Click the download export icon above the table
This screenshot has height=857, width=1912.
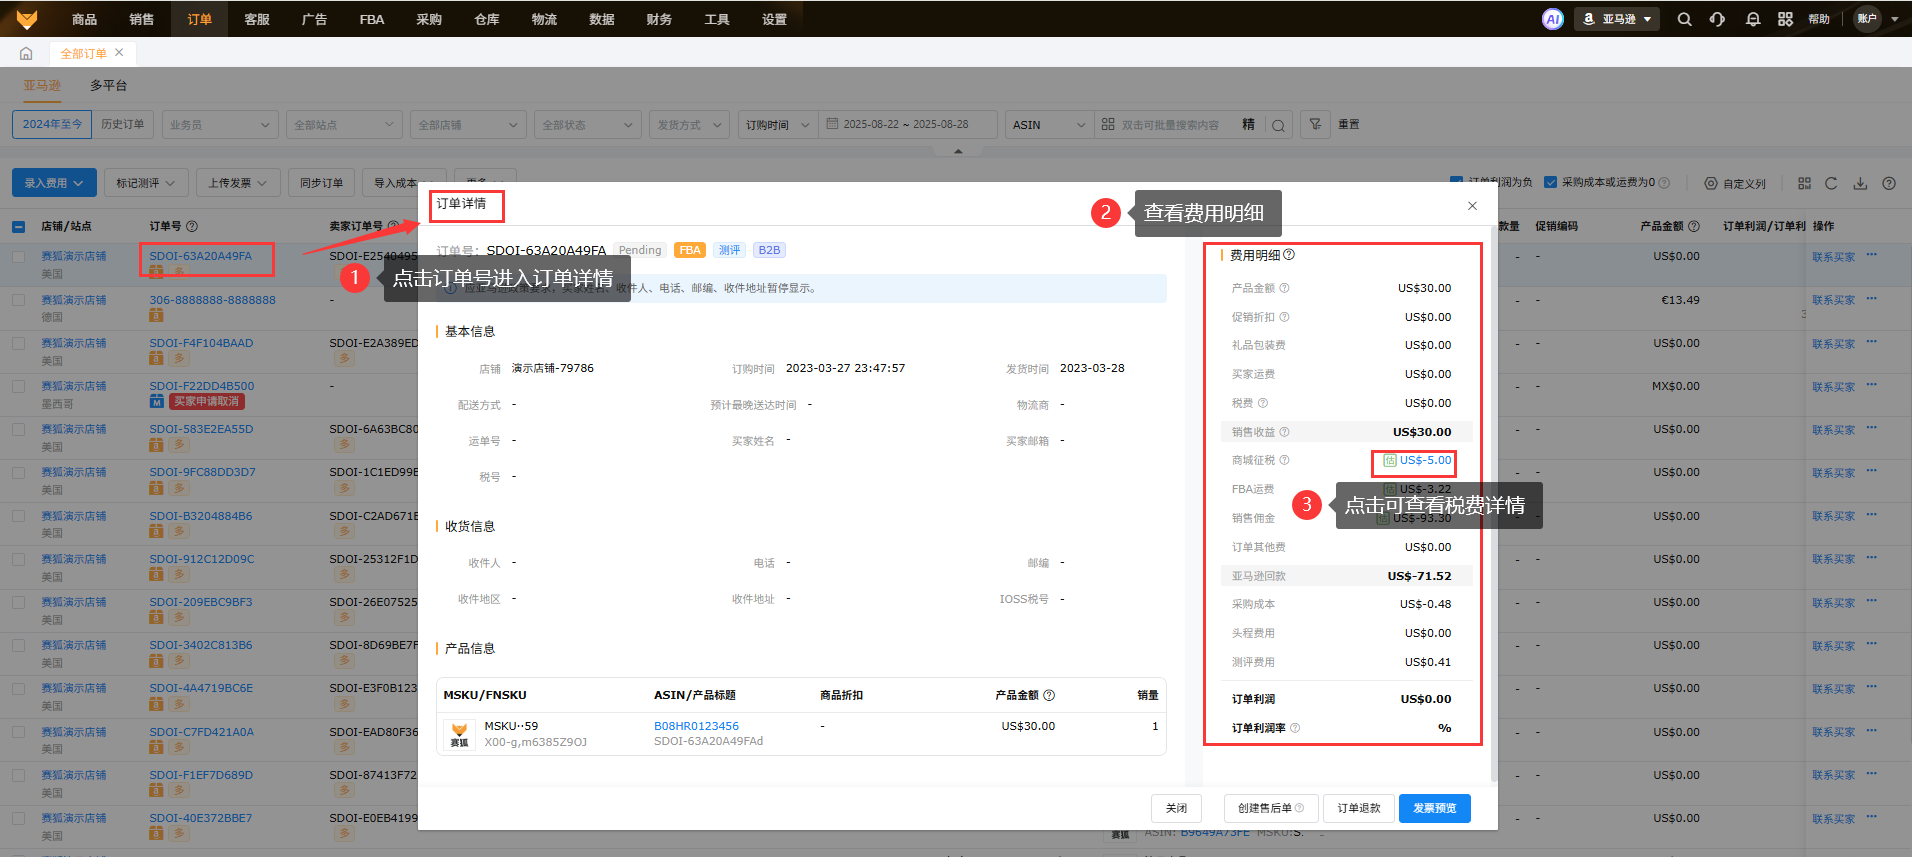pyautogui.click(x=1860, y=183)
